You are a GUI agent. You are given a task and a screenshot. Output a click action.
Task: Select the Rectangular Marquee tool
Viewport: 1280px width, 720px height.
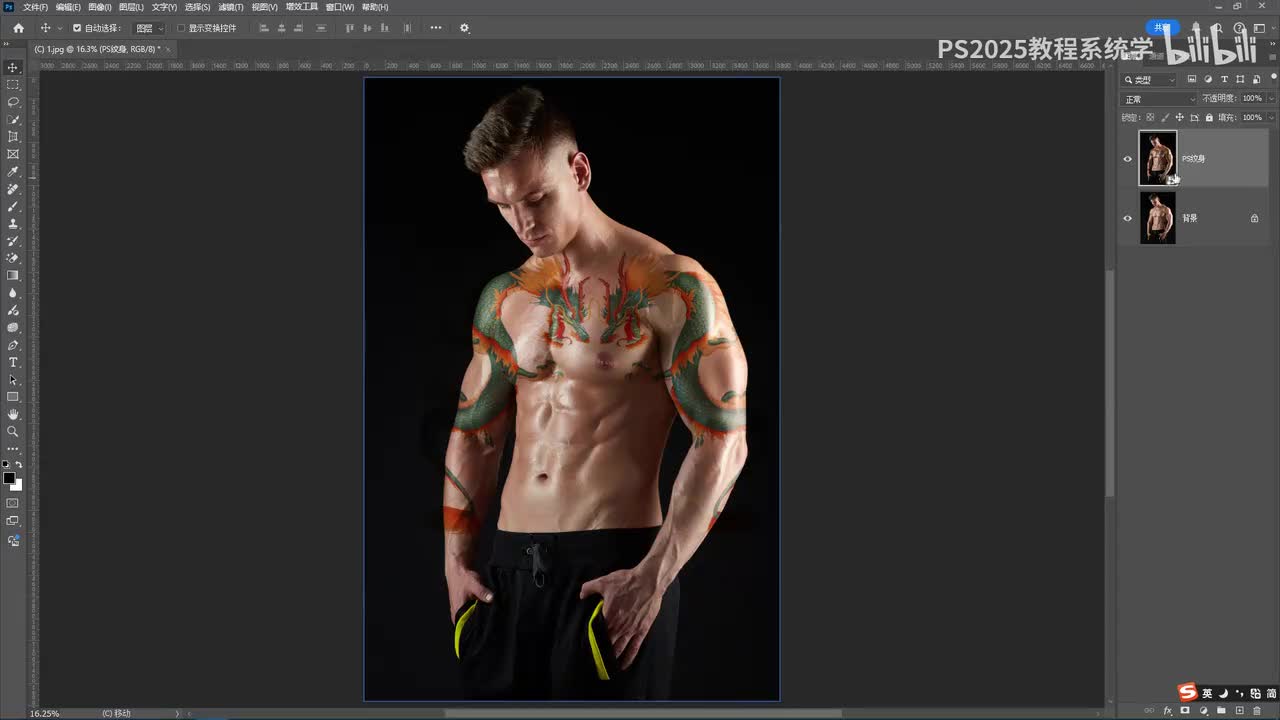point(13,85)
